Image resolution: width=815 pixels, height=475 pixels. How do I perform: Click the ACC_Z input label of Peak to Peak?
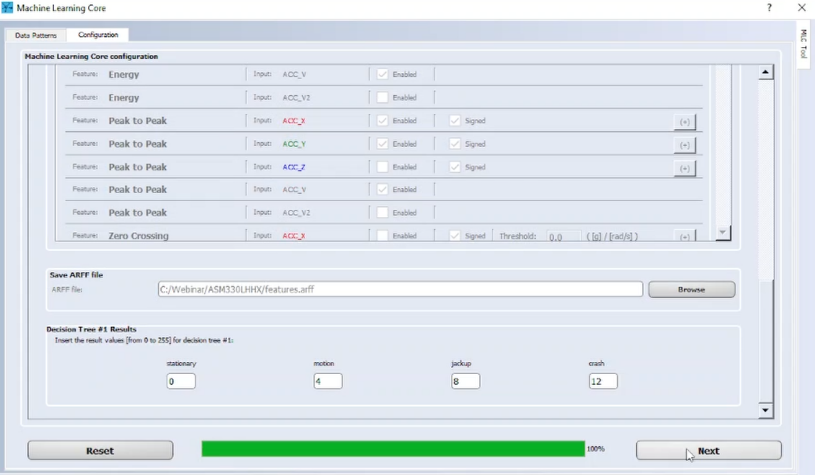[x=294, y=167]
